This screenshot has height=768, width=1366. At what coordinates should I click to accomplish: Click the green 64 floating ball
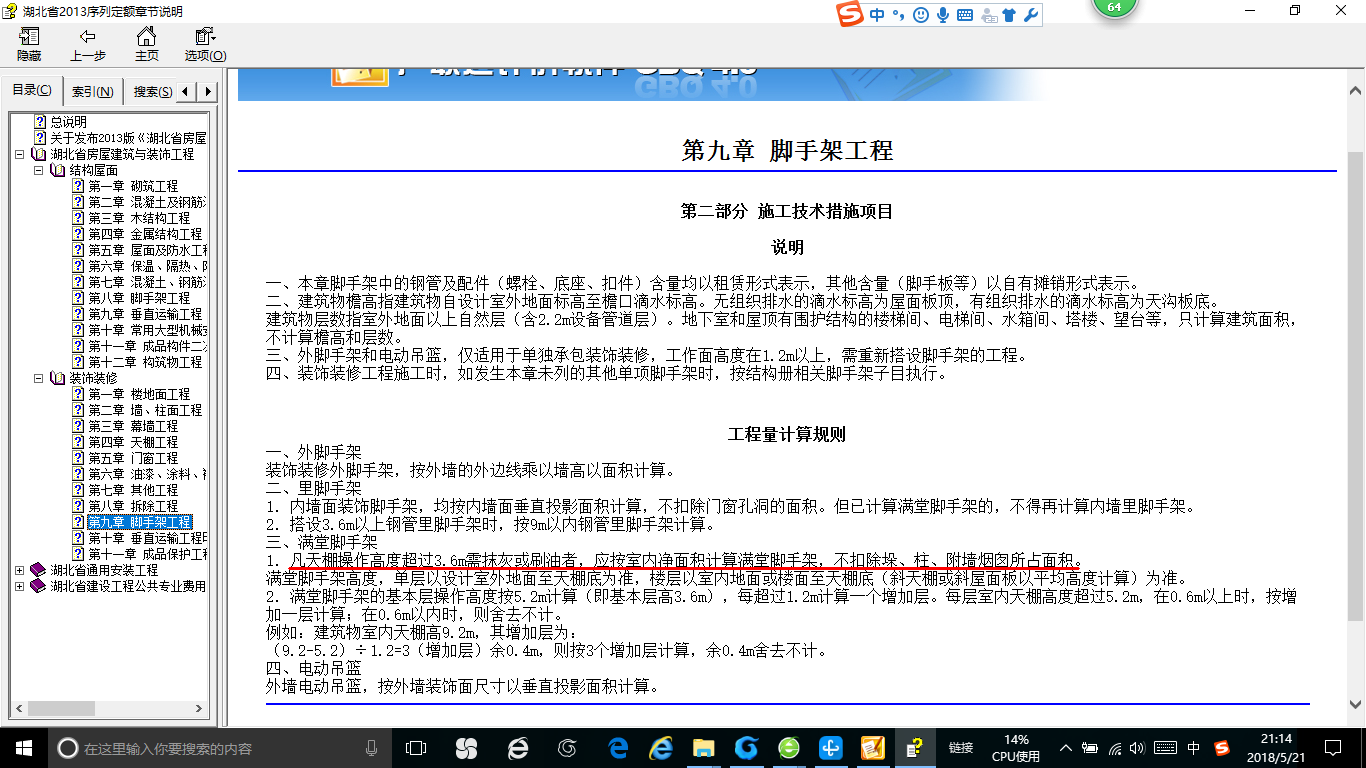click(1113, 7)
